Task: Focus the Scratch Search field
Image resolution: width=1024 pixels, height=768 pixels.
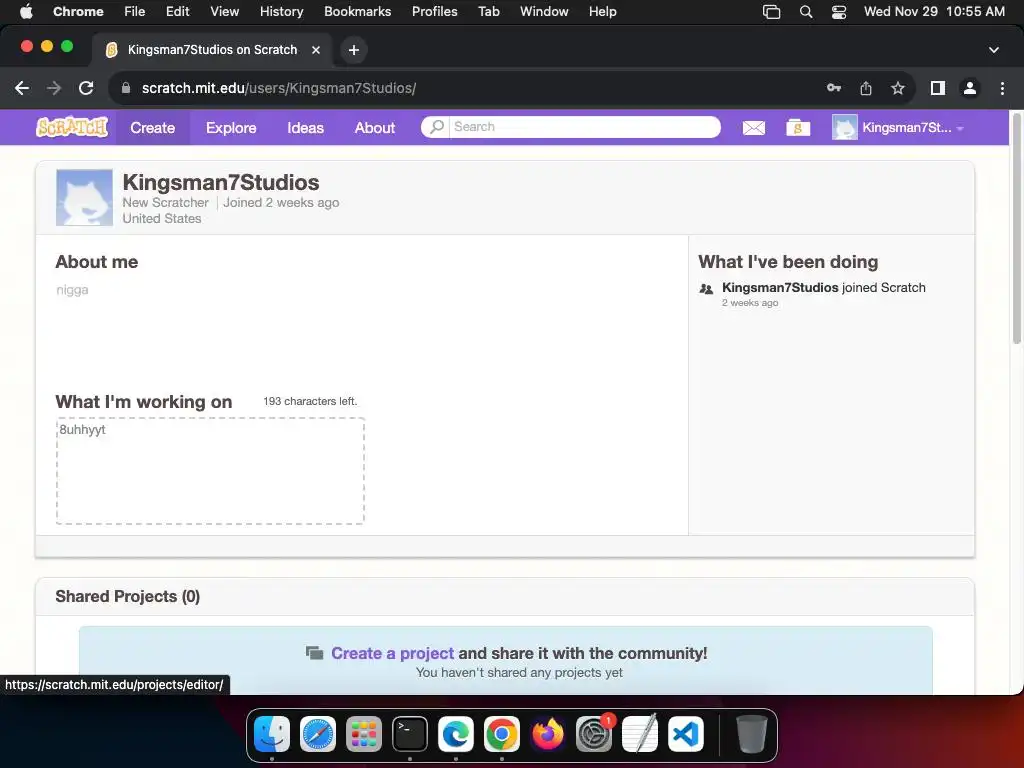Action: pos(584,127)
